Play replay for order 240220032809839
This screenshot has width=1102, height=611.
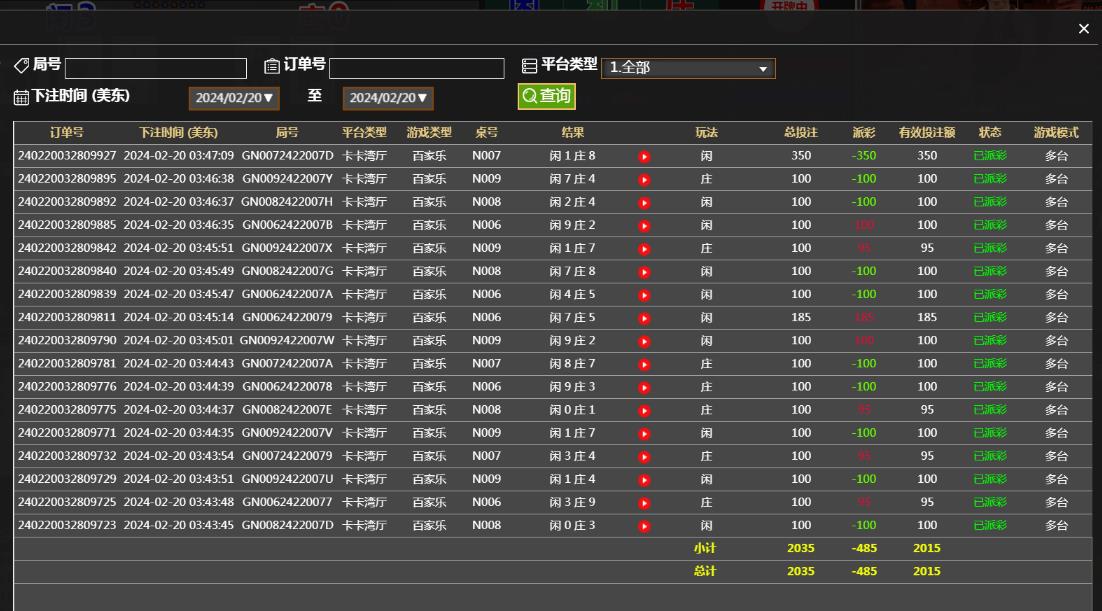pyautogui.click(x=644, y=295)
